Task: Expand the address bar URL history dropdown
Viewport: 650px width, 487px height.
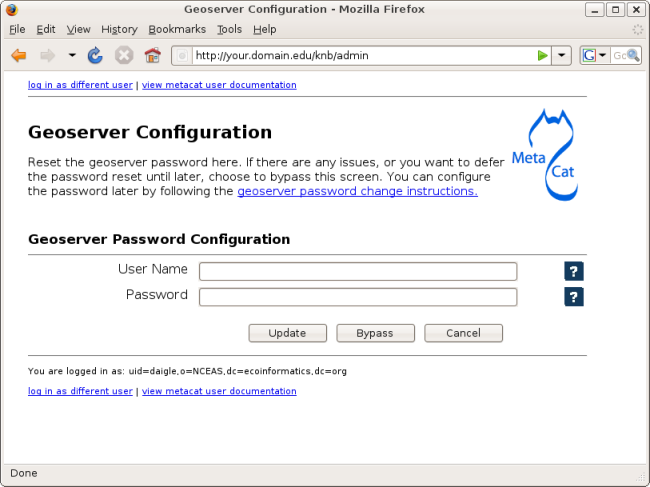Action: point(562,55)
